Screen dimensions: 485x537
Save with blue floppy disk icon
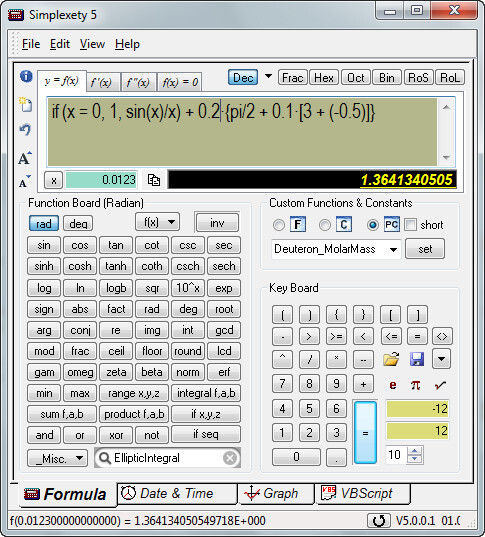(416, 359)
